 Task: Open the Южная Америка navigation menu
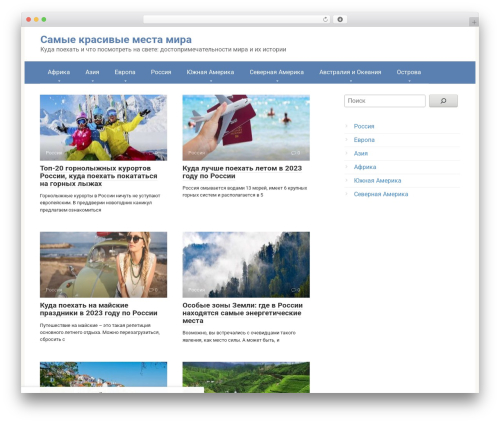coord(210,72)
